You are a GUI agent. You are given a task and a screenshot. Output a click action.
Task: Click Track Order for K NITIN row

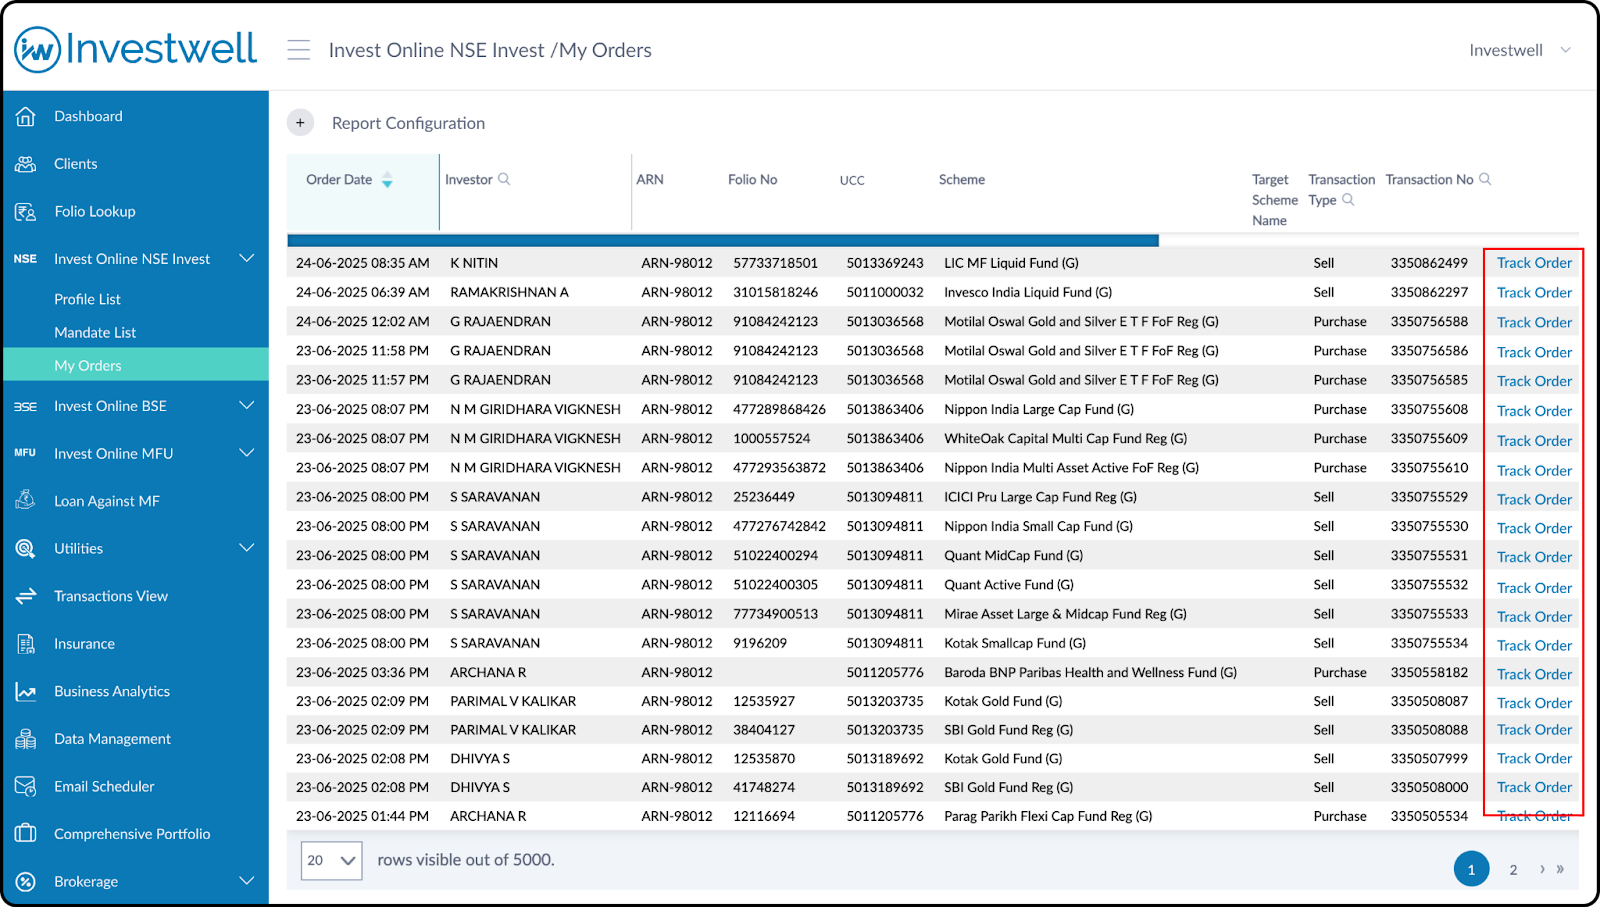coord(1534,263)
